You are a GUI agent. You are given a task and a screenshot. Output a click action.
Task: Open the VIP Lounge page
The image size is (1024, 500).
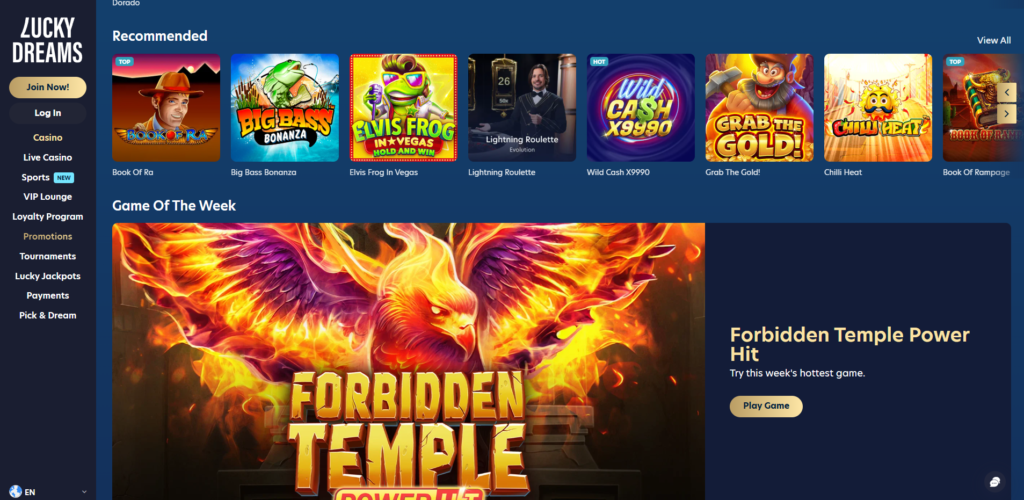pos(48,196)
